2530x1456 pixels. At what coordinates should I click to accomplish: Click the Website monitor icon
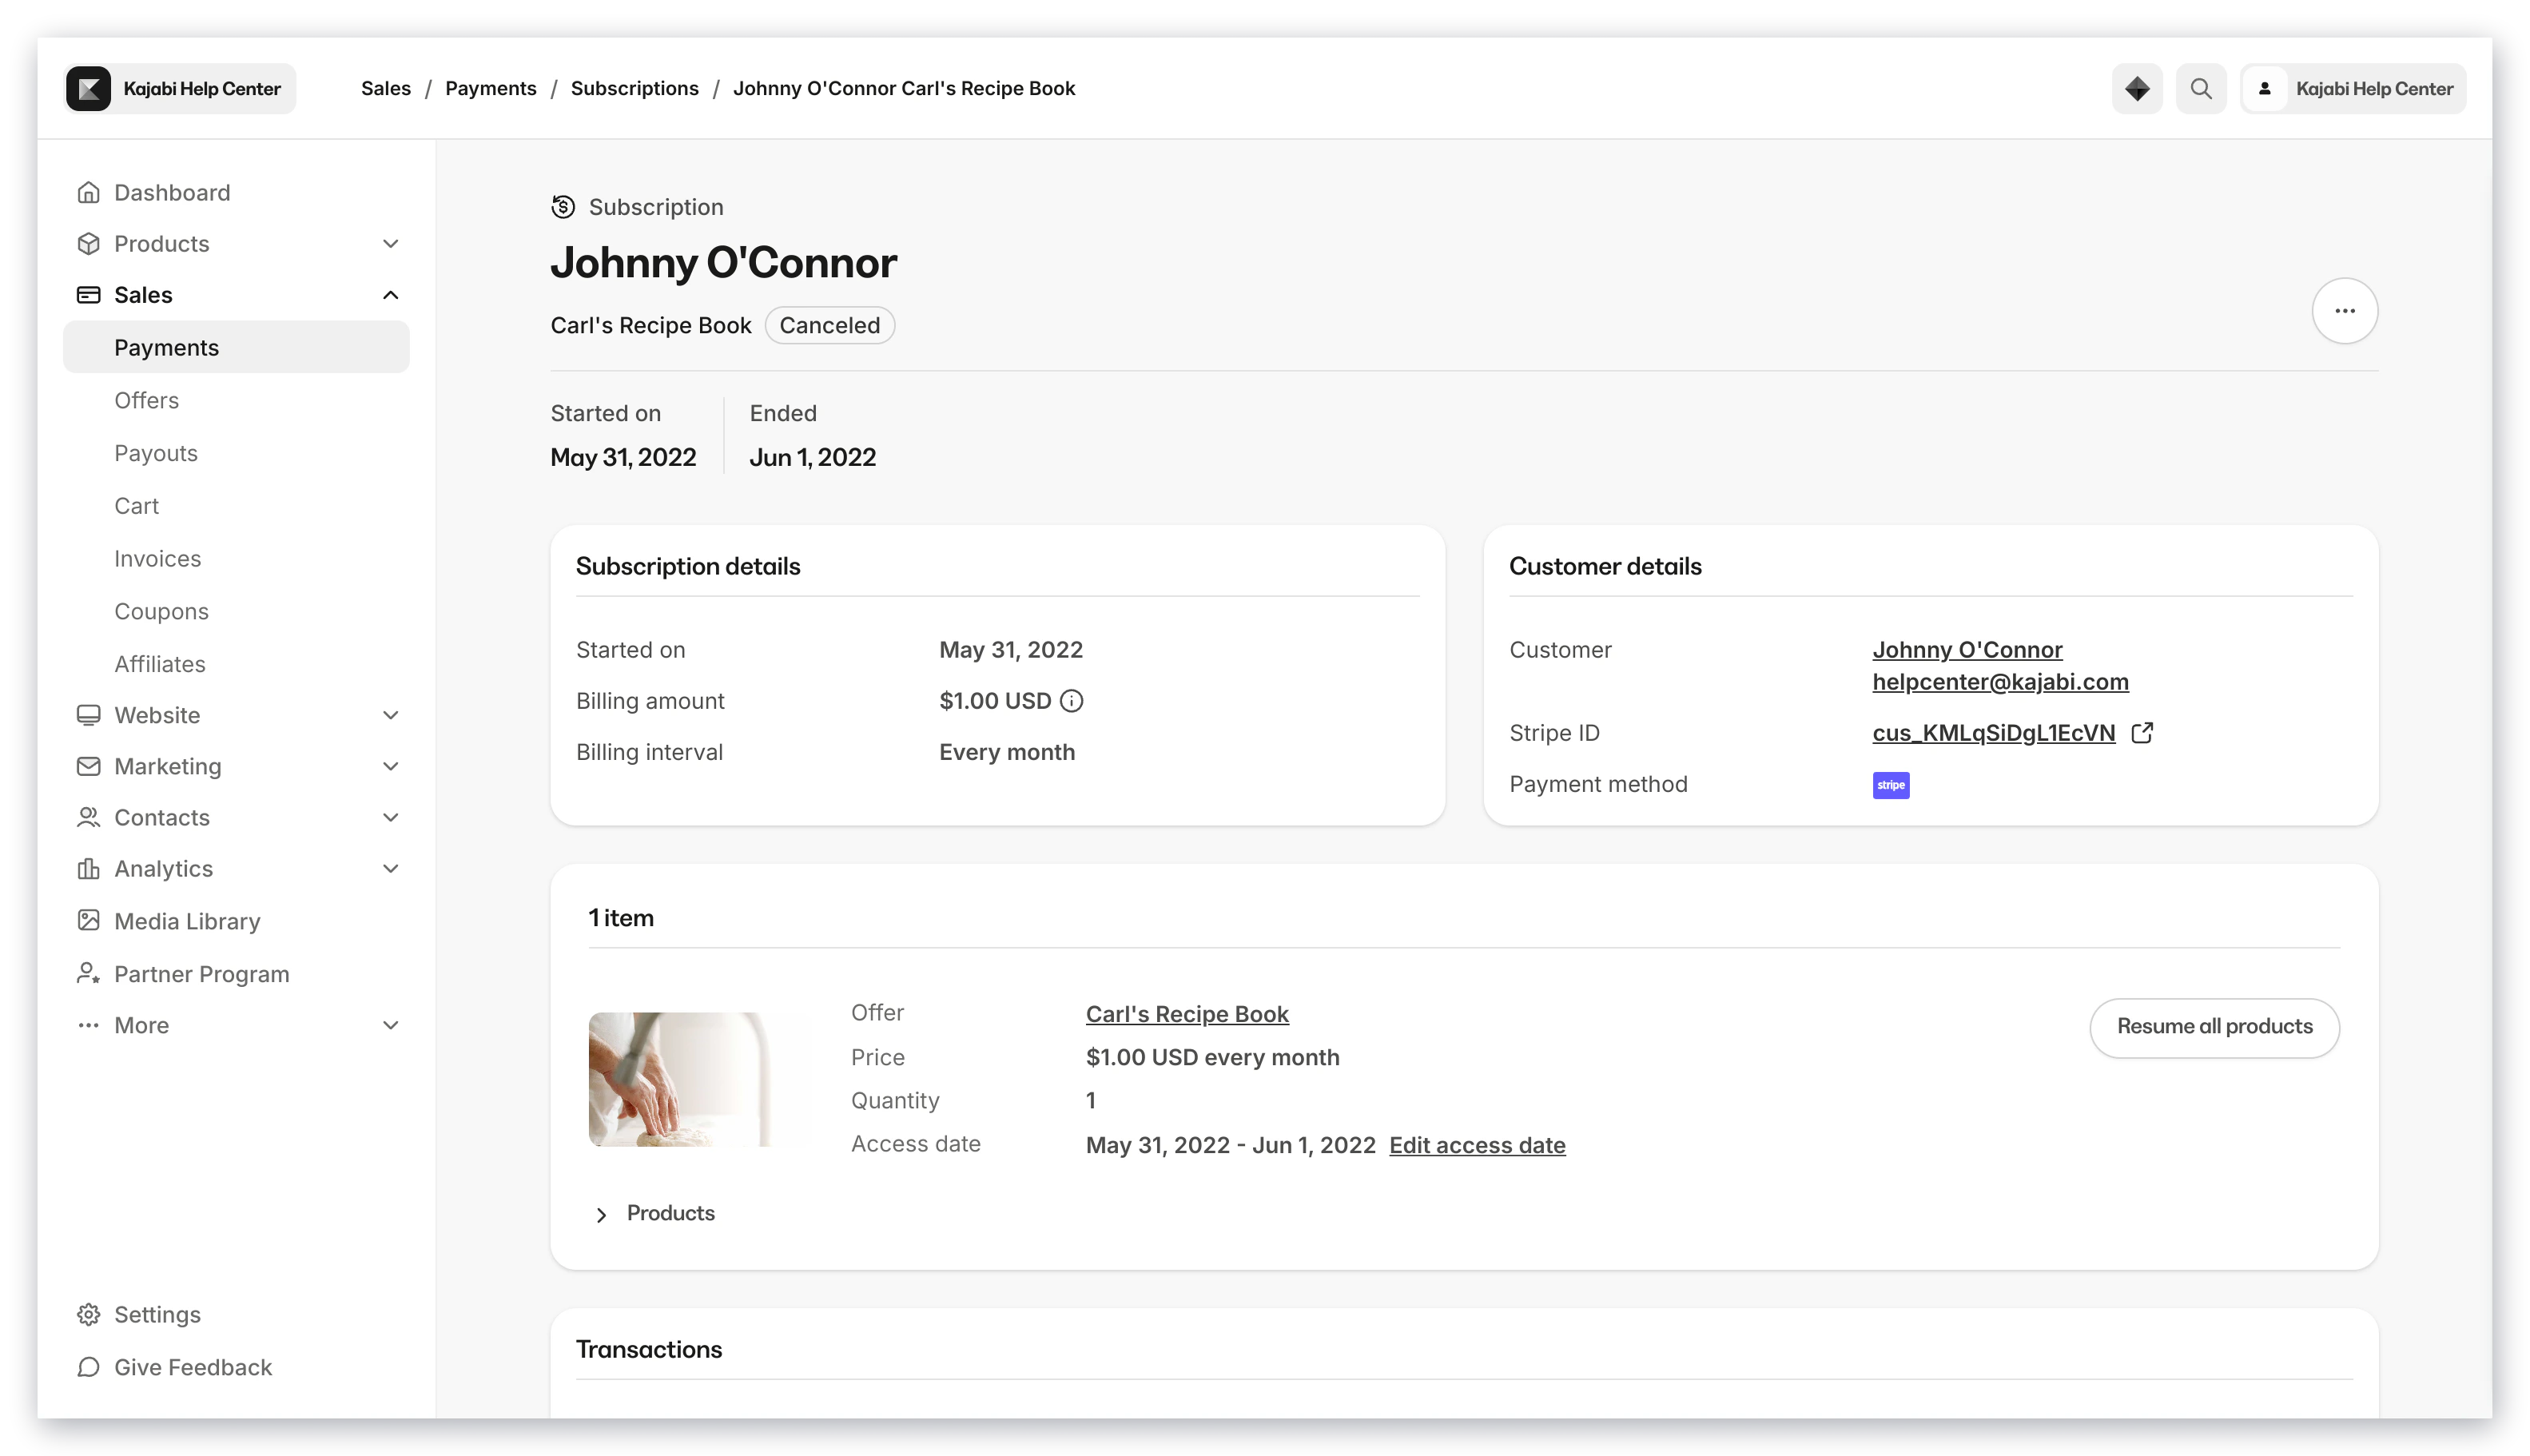pyautogui.click(x=88, y=715)
